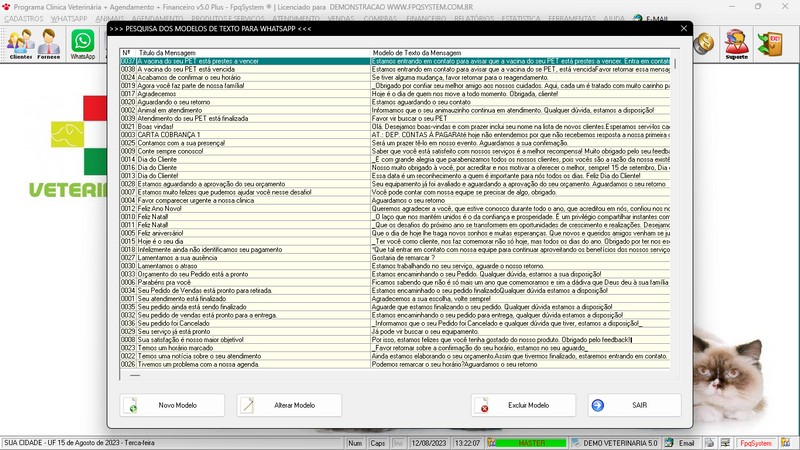
Task: Click the Excluir Modelo button
Action: pyautogui.click(x=523, y=405)
